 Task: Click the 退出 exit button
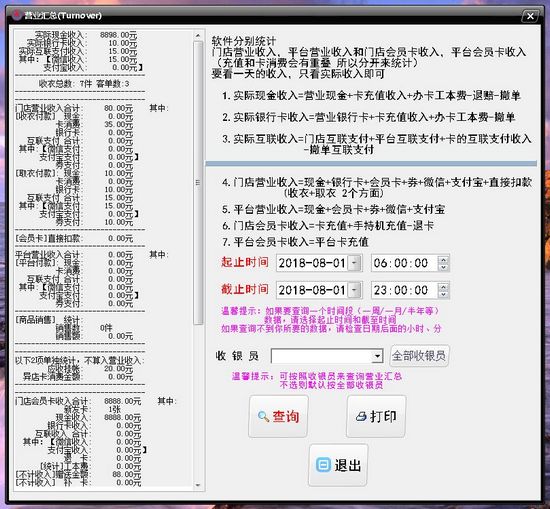[338, 465]
